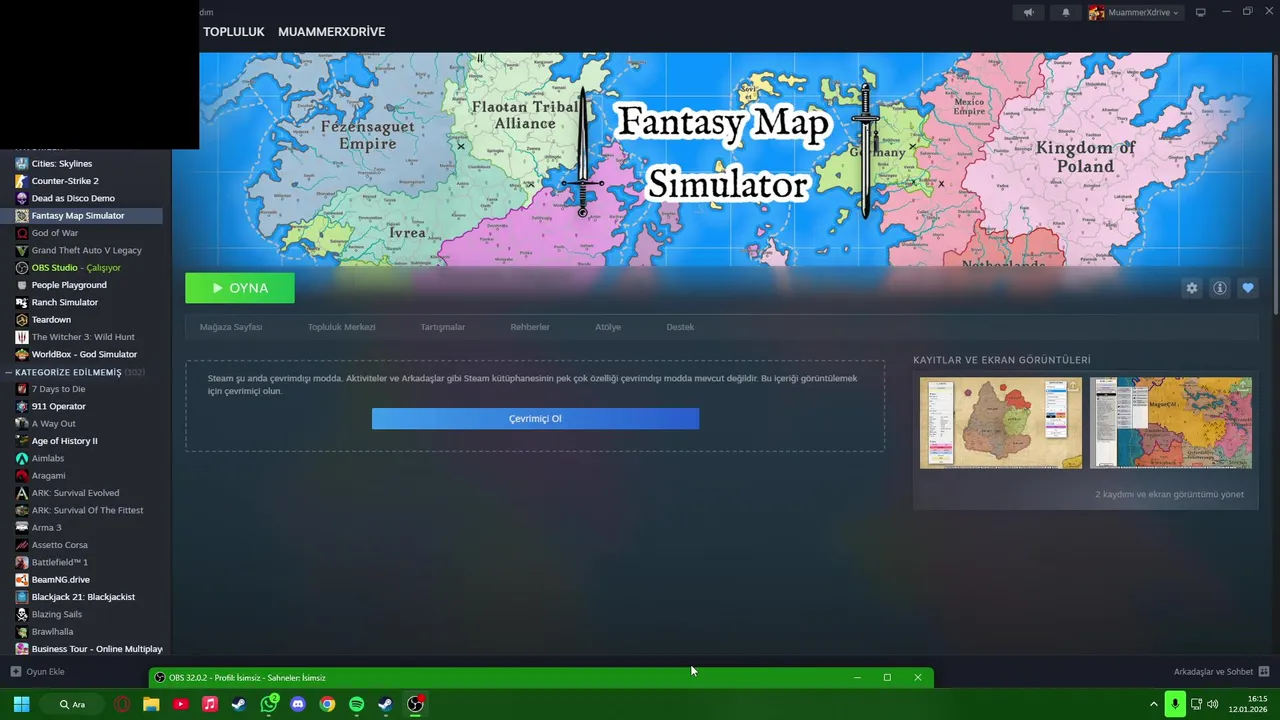Screen dimensions: 1280x720
Task: Open File Explorer from the taskbar
Action: 151,704
